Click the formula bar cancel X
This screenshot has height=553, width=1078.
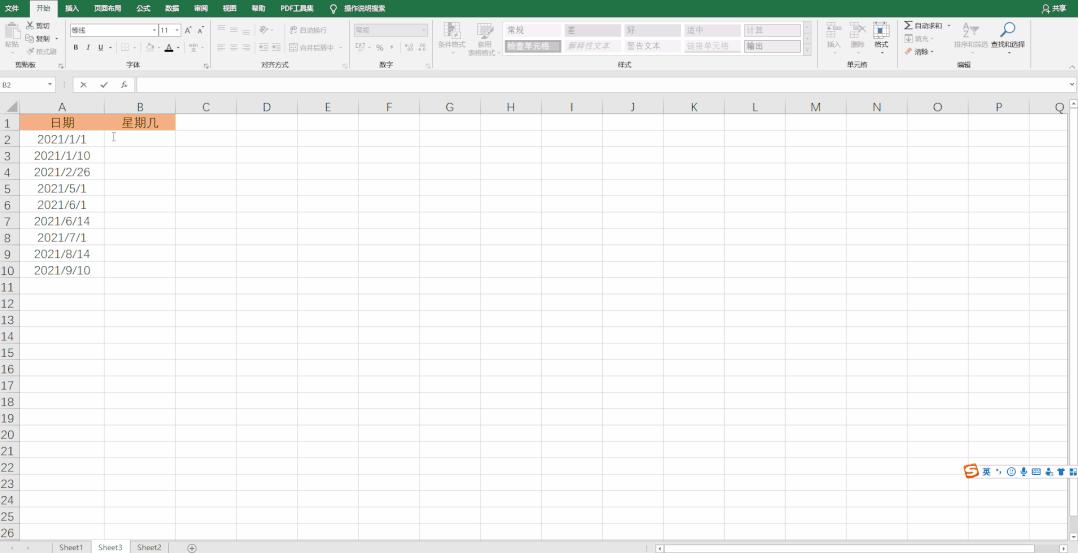click(83, 85)
